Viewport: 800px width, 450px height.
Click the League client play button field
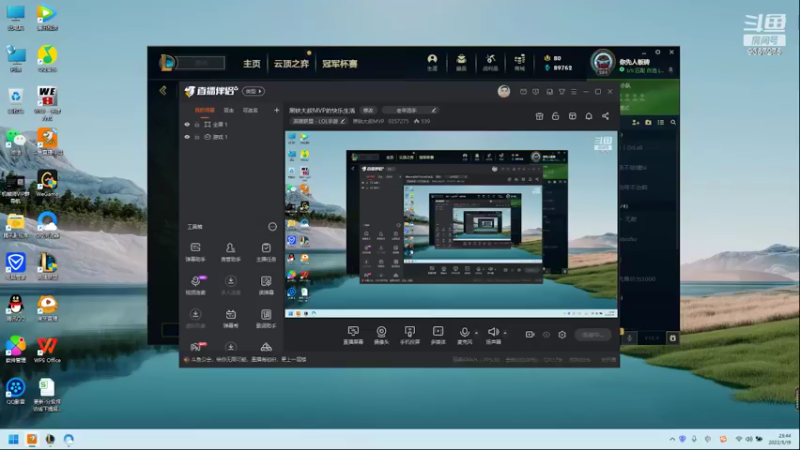(x=201, y=63)
